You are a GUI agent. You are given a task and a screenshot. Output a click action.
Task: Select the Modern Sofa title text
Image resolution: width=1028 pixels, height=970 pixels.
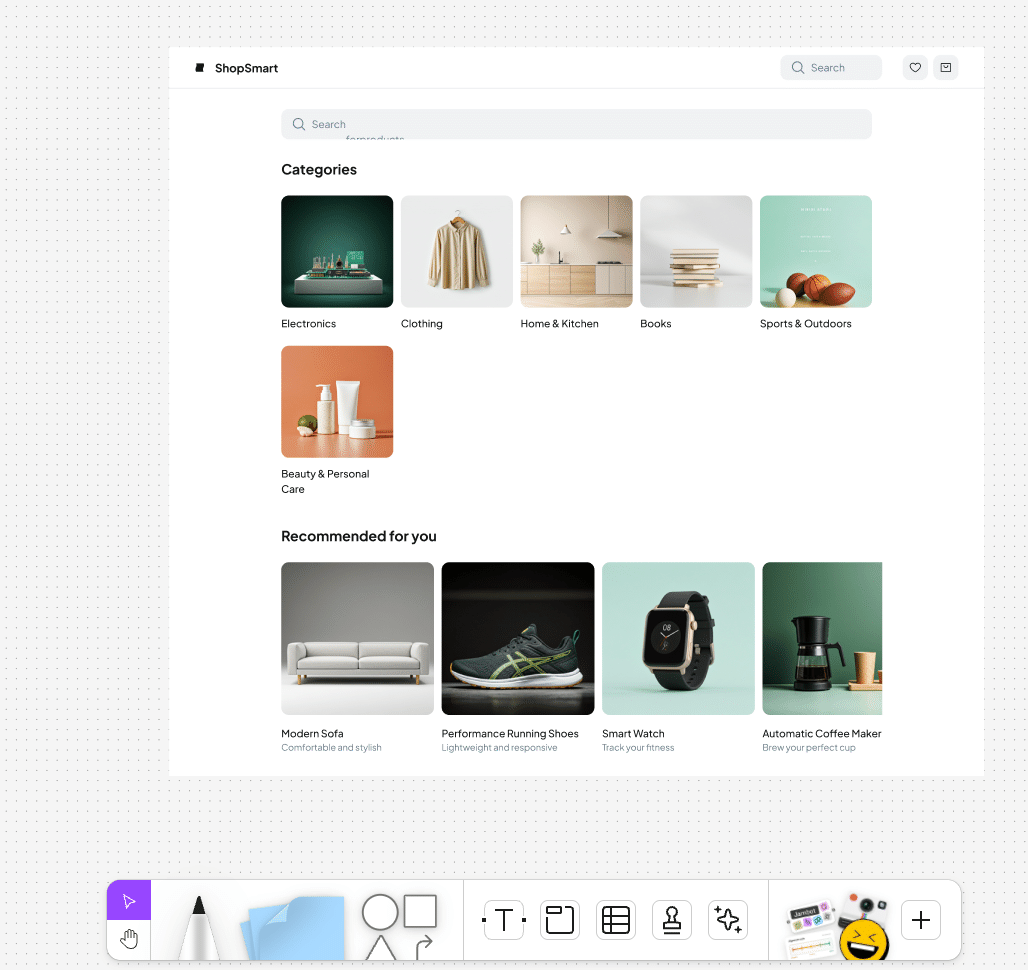point(312,733)
